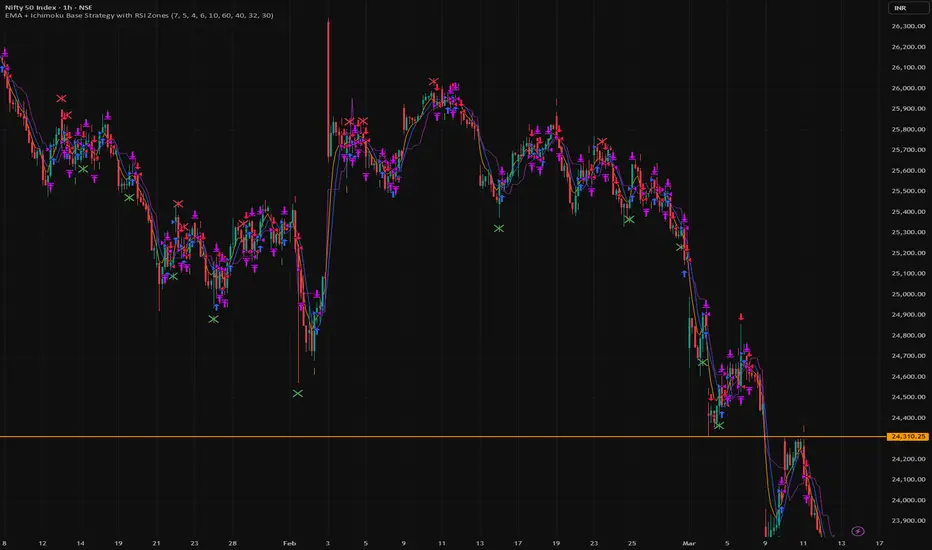Click the 24,100.00 price axis label

[908, 479]
